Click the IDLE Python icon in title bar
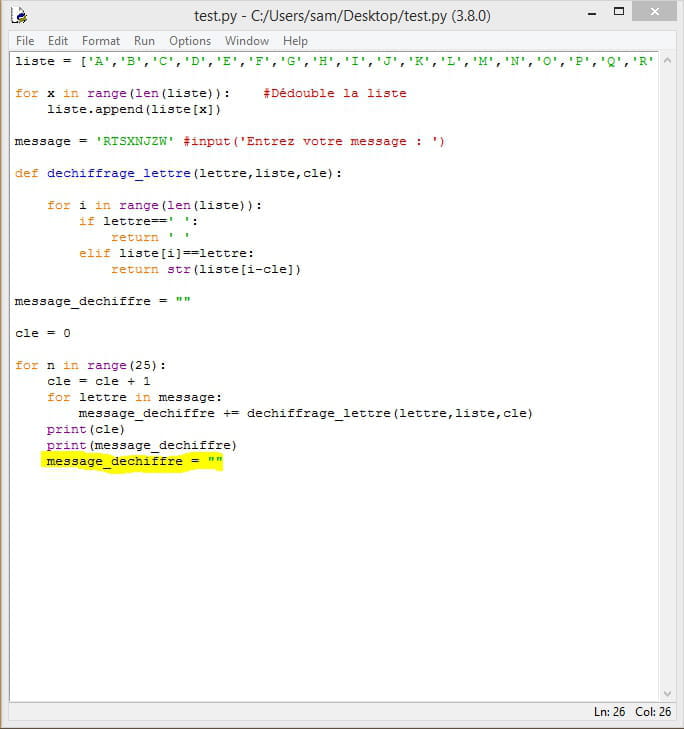The height and width of the screenshot is (729, 684). point(19,15)
